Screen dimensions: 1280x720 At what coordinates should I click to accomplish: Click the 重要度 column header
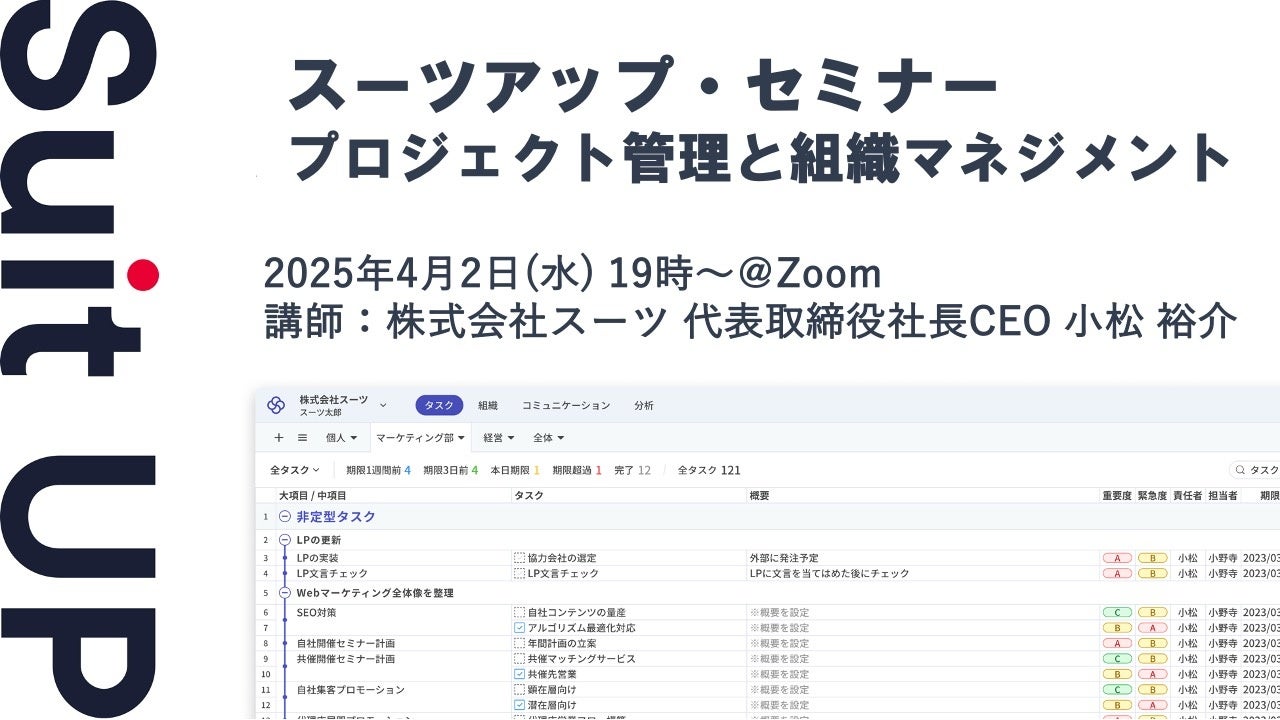1117,496
